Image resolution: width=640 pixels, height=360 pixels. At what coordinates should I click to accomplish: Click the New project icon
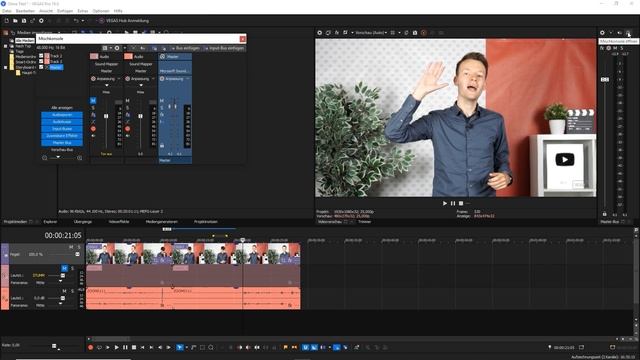(6, 21)
